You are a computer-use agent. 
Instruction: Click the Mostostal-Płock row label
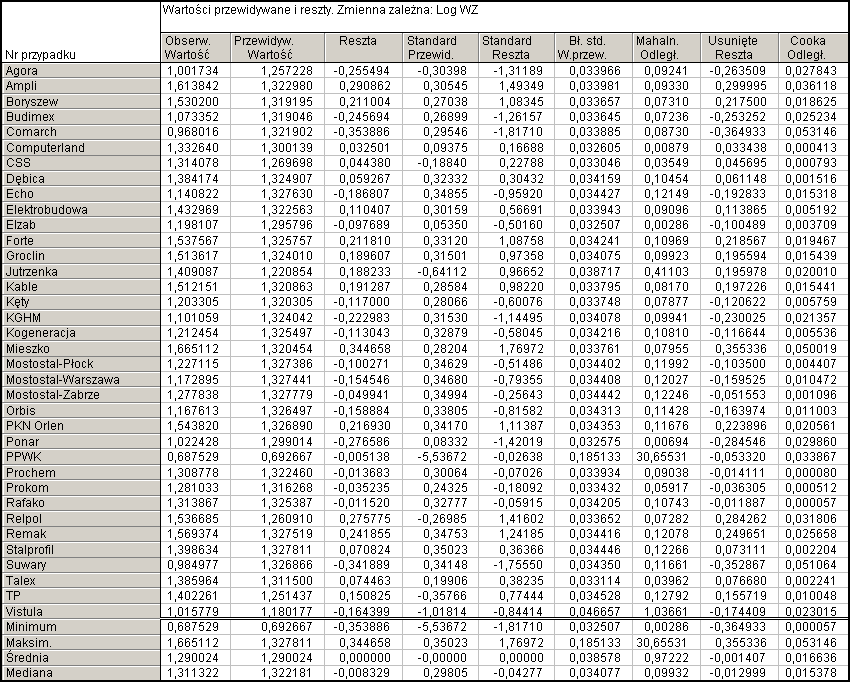point(81,364)
